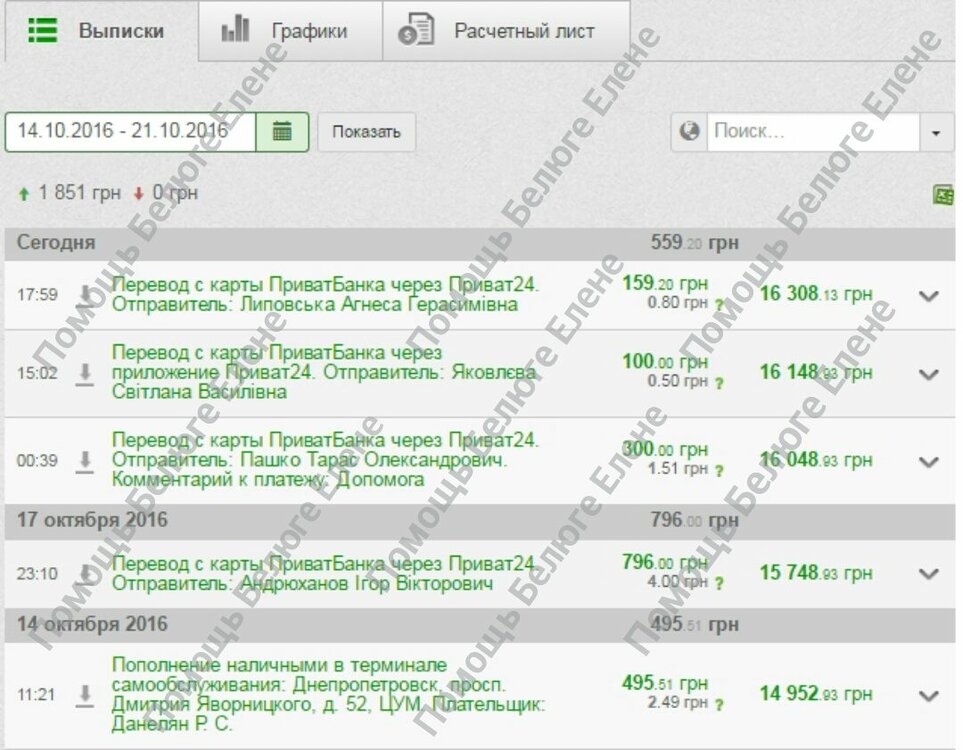Open transfer from Липовська Агнеса Герасимівна

(326, 295)
